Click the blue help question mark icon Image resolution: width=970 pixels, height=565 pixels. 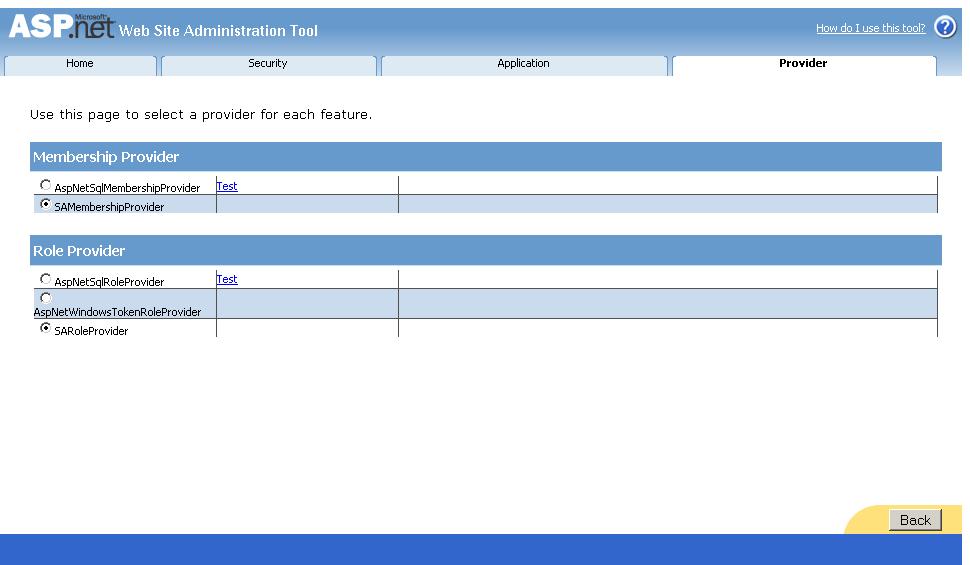[x=945, y=27]
